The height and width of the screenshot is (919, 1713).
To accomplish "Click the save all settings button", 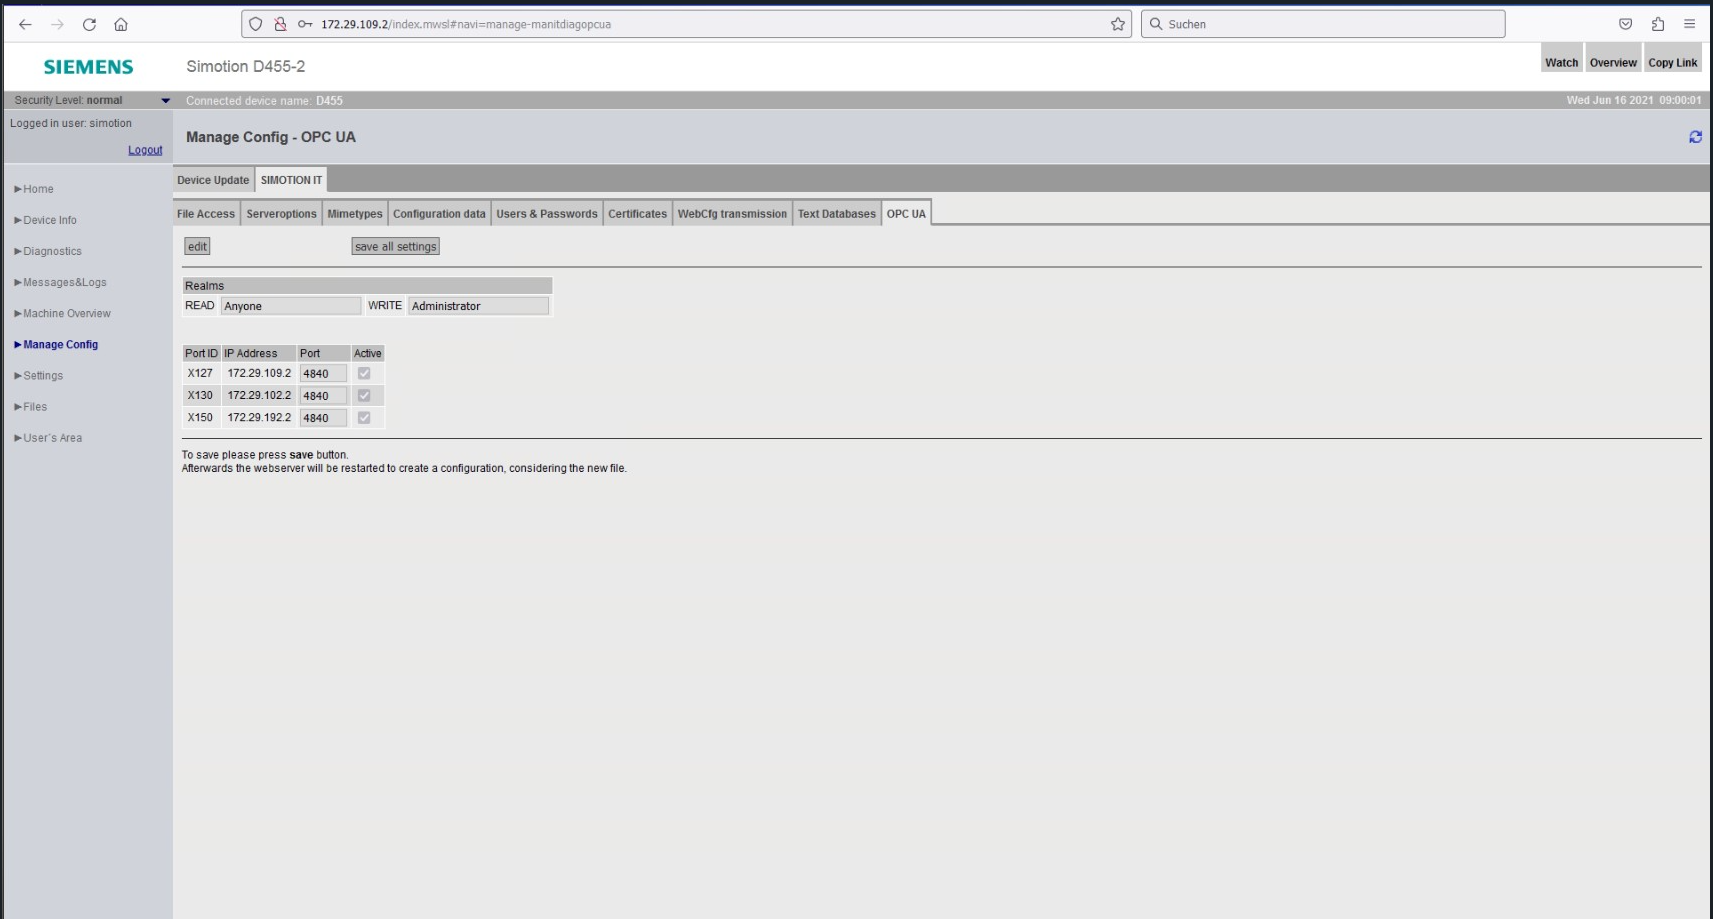I will 395,246.
